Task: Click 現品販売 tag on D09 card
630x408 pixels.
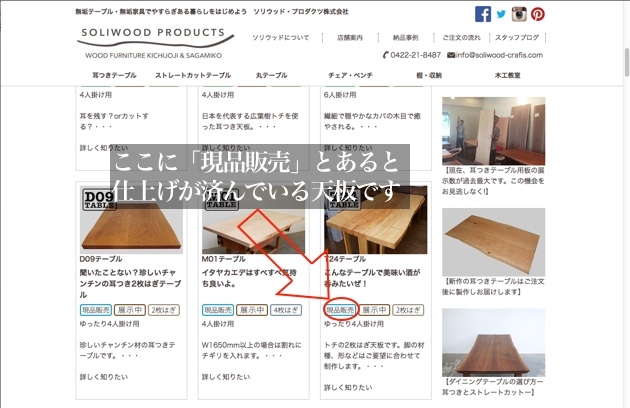Action: 96,310
